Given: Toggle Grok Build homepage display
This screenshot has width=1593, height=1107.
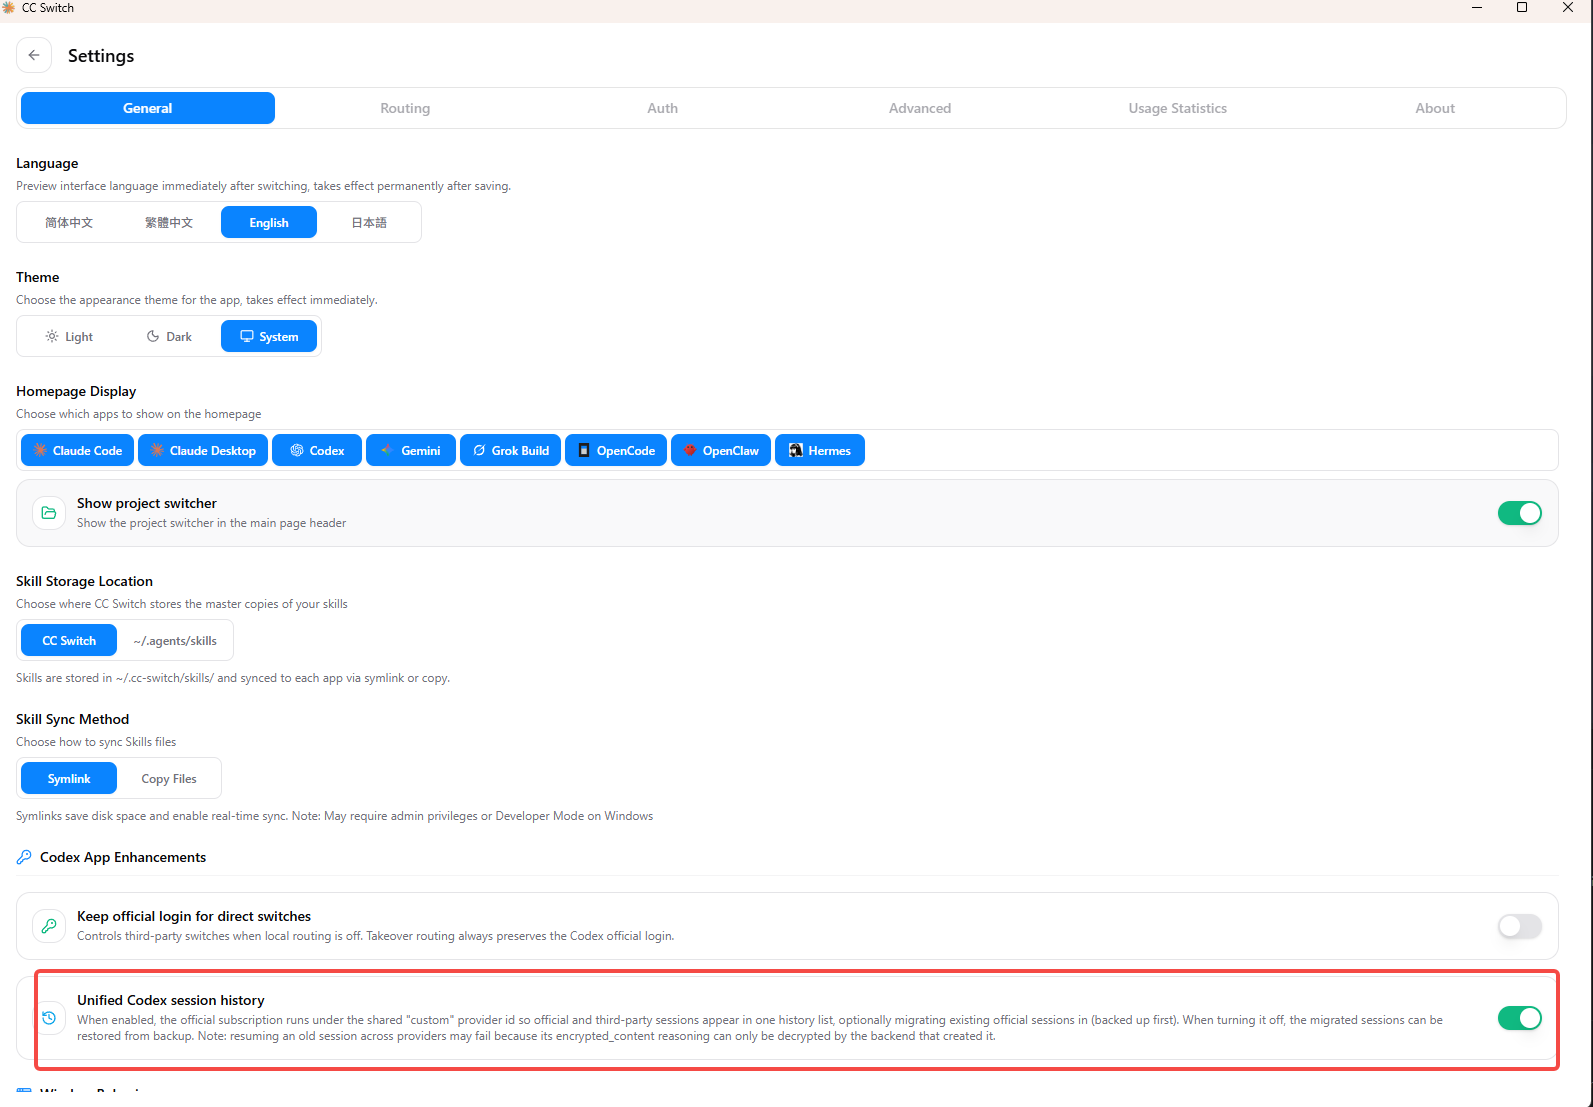Looking at the screenshot, I should point(511,450).
